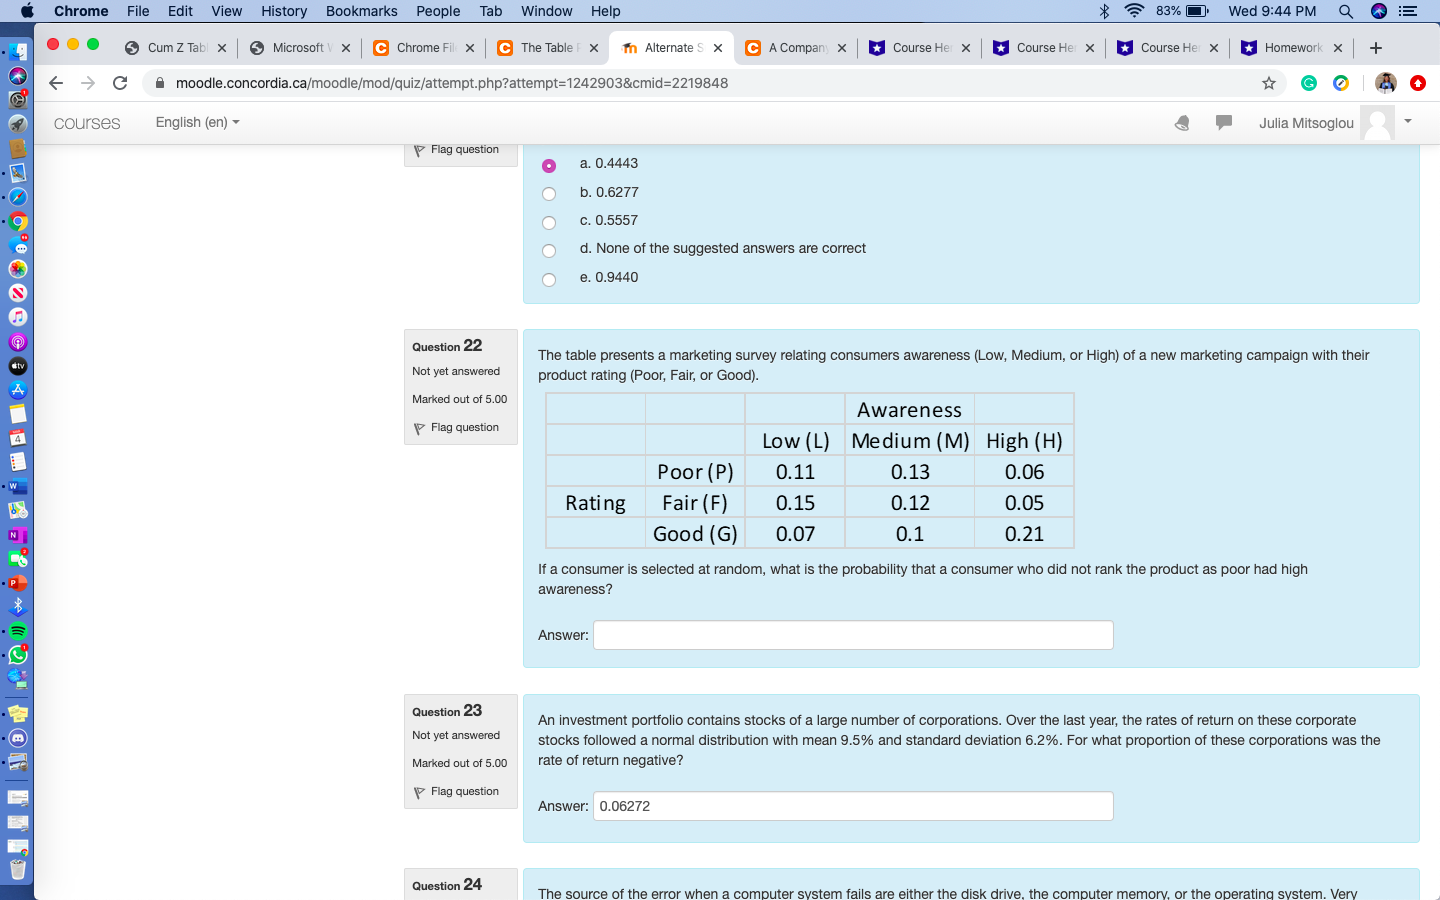Click the Good (G) row label
Image resolution: width=1440 pixels, height=900 pixels.
(695, 534)
